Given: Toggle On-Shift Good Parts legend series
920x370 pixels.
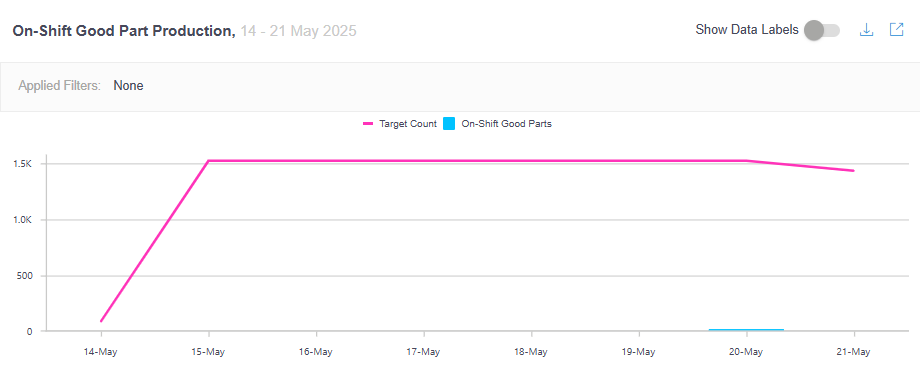Looking at the screenshot, I should click(498, 124).
